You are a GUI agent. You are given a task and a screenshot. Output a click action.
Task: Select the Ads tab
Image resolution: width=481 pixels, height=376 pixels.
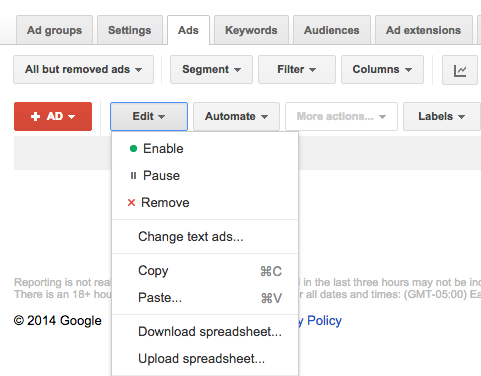[x=188, y=30]
